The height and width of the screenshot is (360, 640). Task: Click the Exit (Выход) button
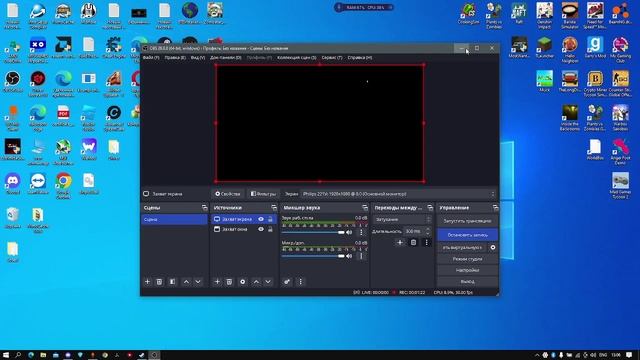pos(467,282)
